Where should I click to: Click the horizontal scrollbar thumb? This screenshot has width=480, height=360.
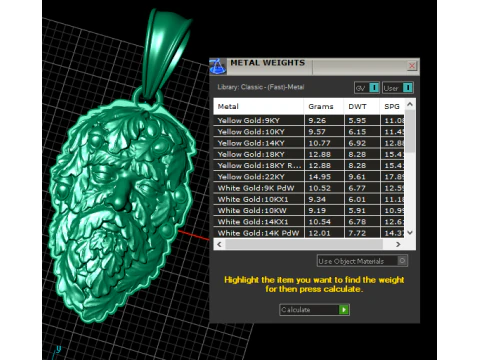coord(304,244)
